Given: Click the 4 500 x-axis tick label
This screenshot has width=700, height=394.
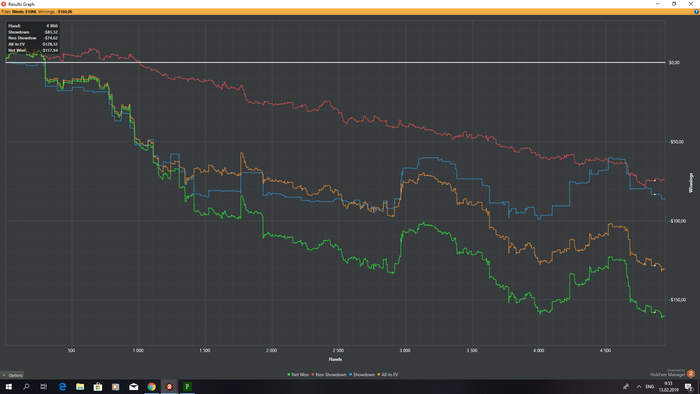Looking at the screenshot, I should tap(605, 351).
